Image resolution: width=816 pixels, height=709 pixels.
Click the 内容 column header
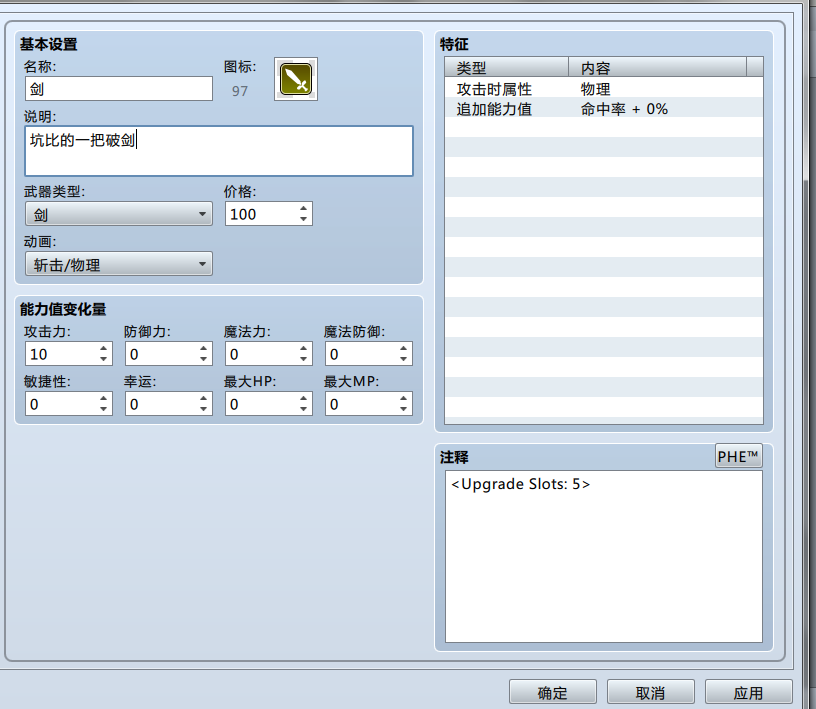click(657, 68)
